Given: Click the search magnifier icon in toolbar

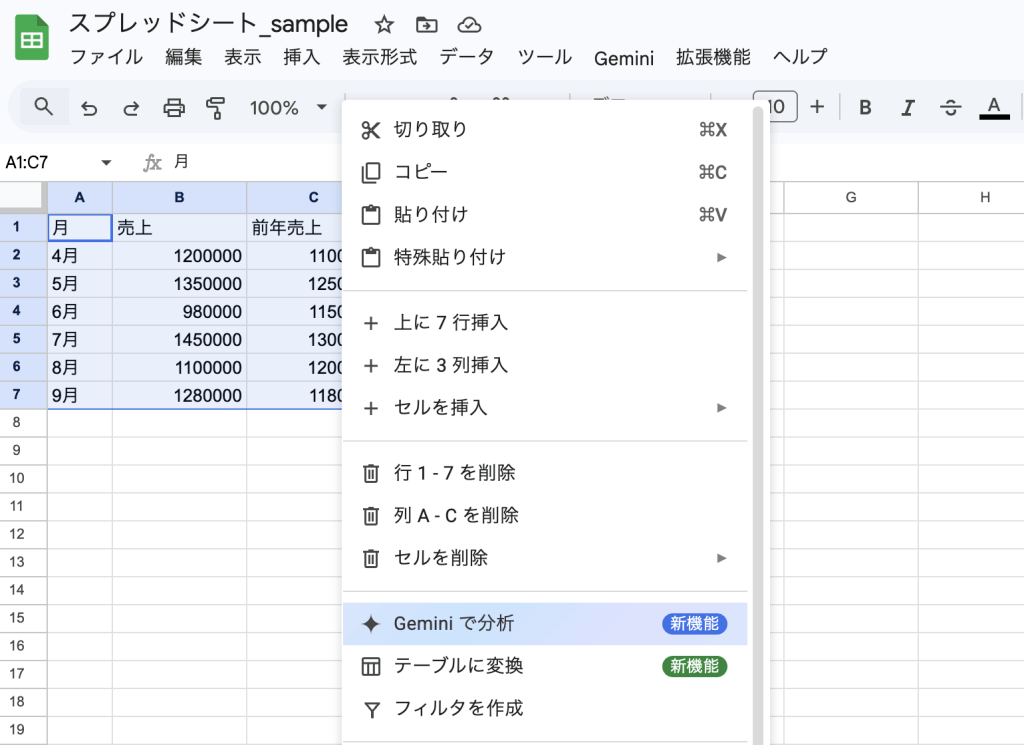Looking at the screenshot, I should tap(43, 107).
